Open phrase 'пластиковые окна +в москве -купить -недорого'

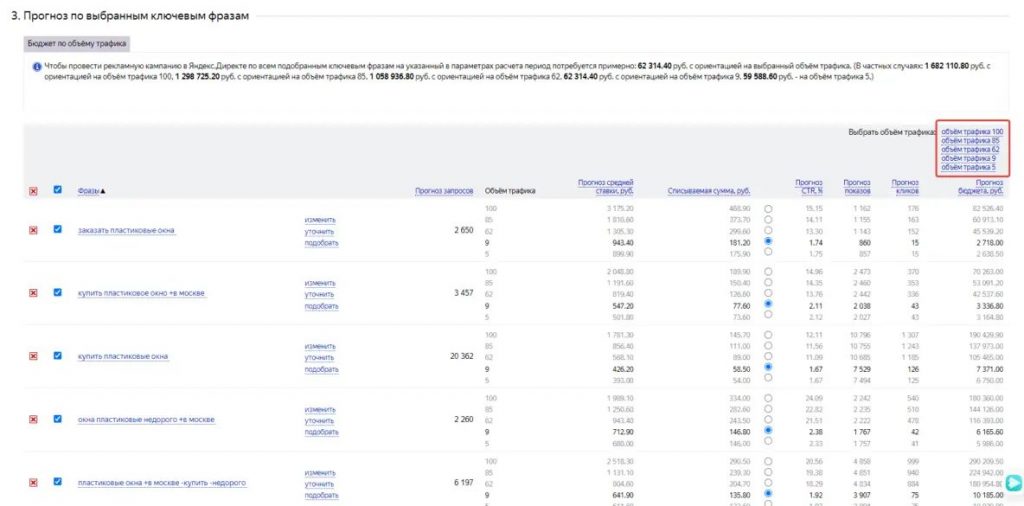161,482
